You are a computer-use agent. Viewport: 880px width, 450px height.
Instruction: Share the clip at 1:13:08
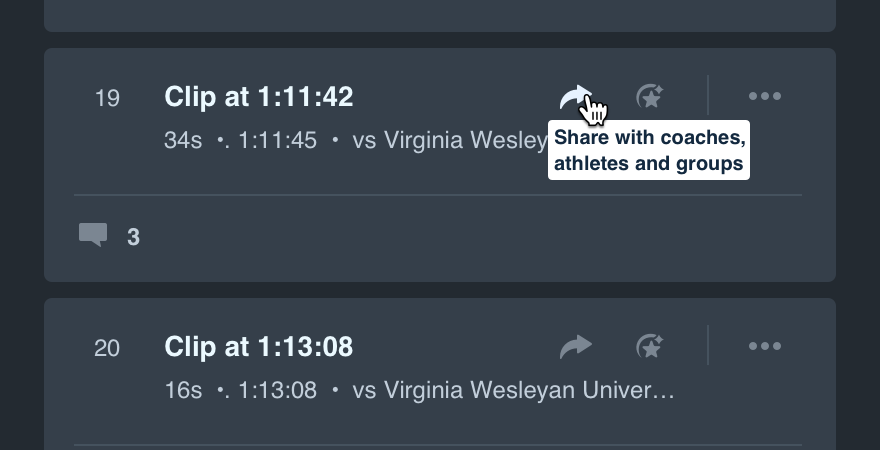click(576, 346)
